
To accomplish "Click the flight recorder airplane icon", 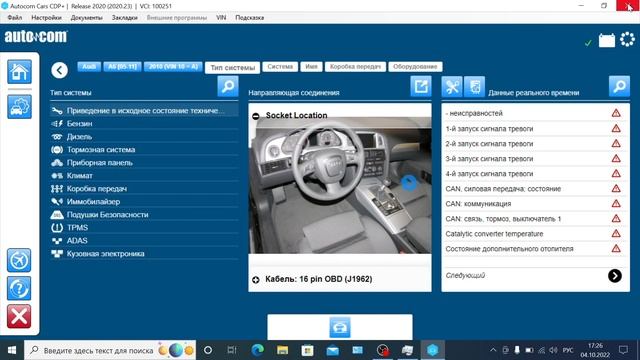I will coord(19,260).
